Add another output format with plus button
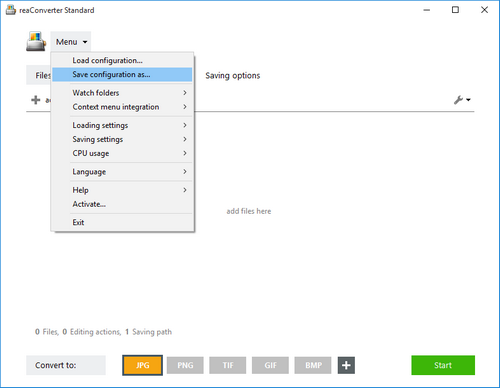 (346, 365)
